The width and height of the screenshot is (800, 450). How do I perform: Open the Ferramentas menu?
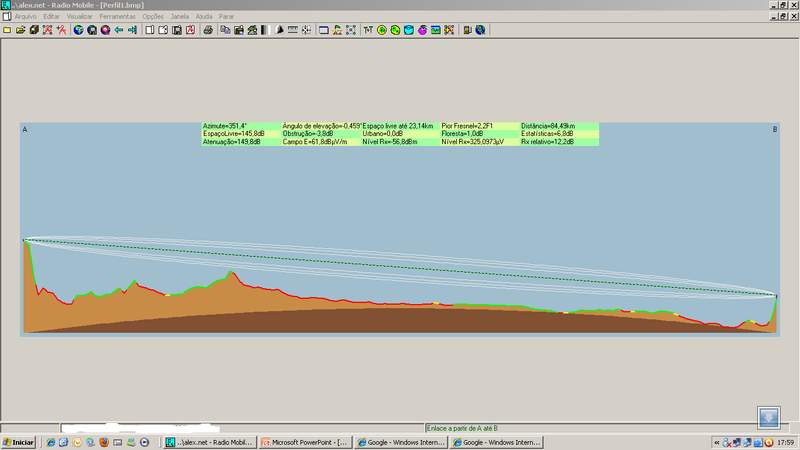coord(118,17)
